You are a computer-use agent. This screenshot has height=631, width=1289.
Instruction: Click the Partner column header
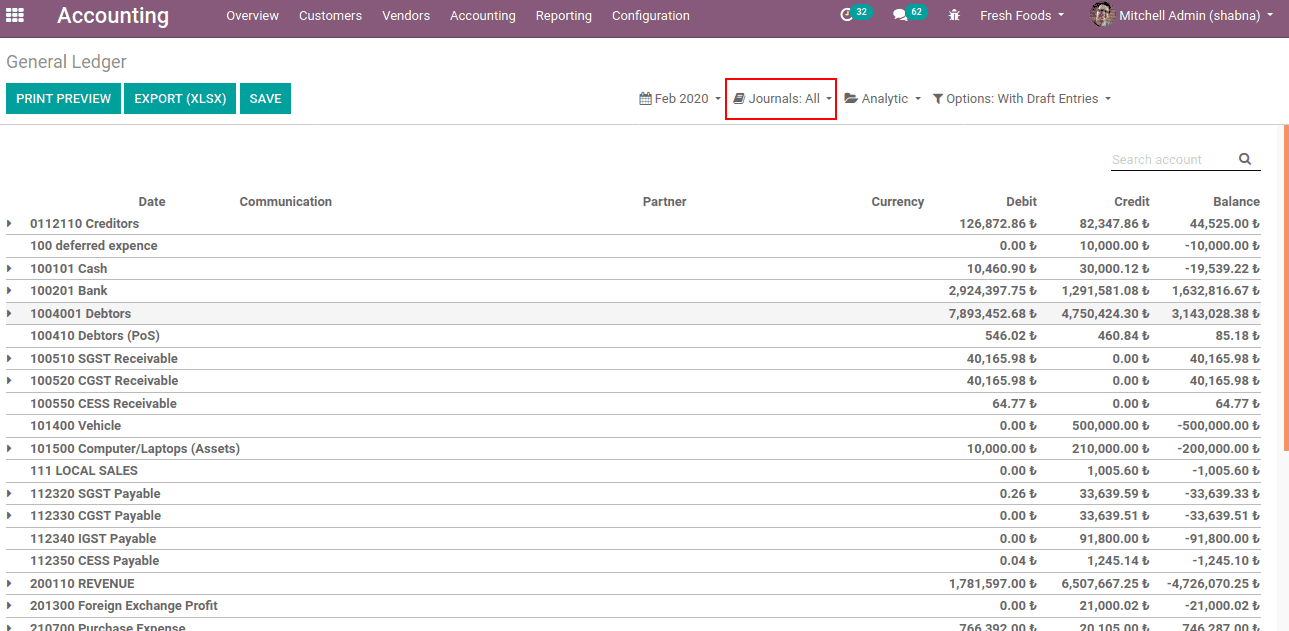coord(665,201)
